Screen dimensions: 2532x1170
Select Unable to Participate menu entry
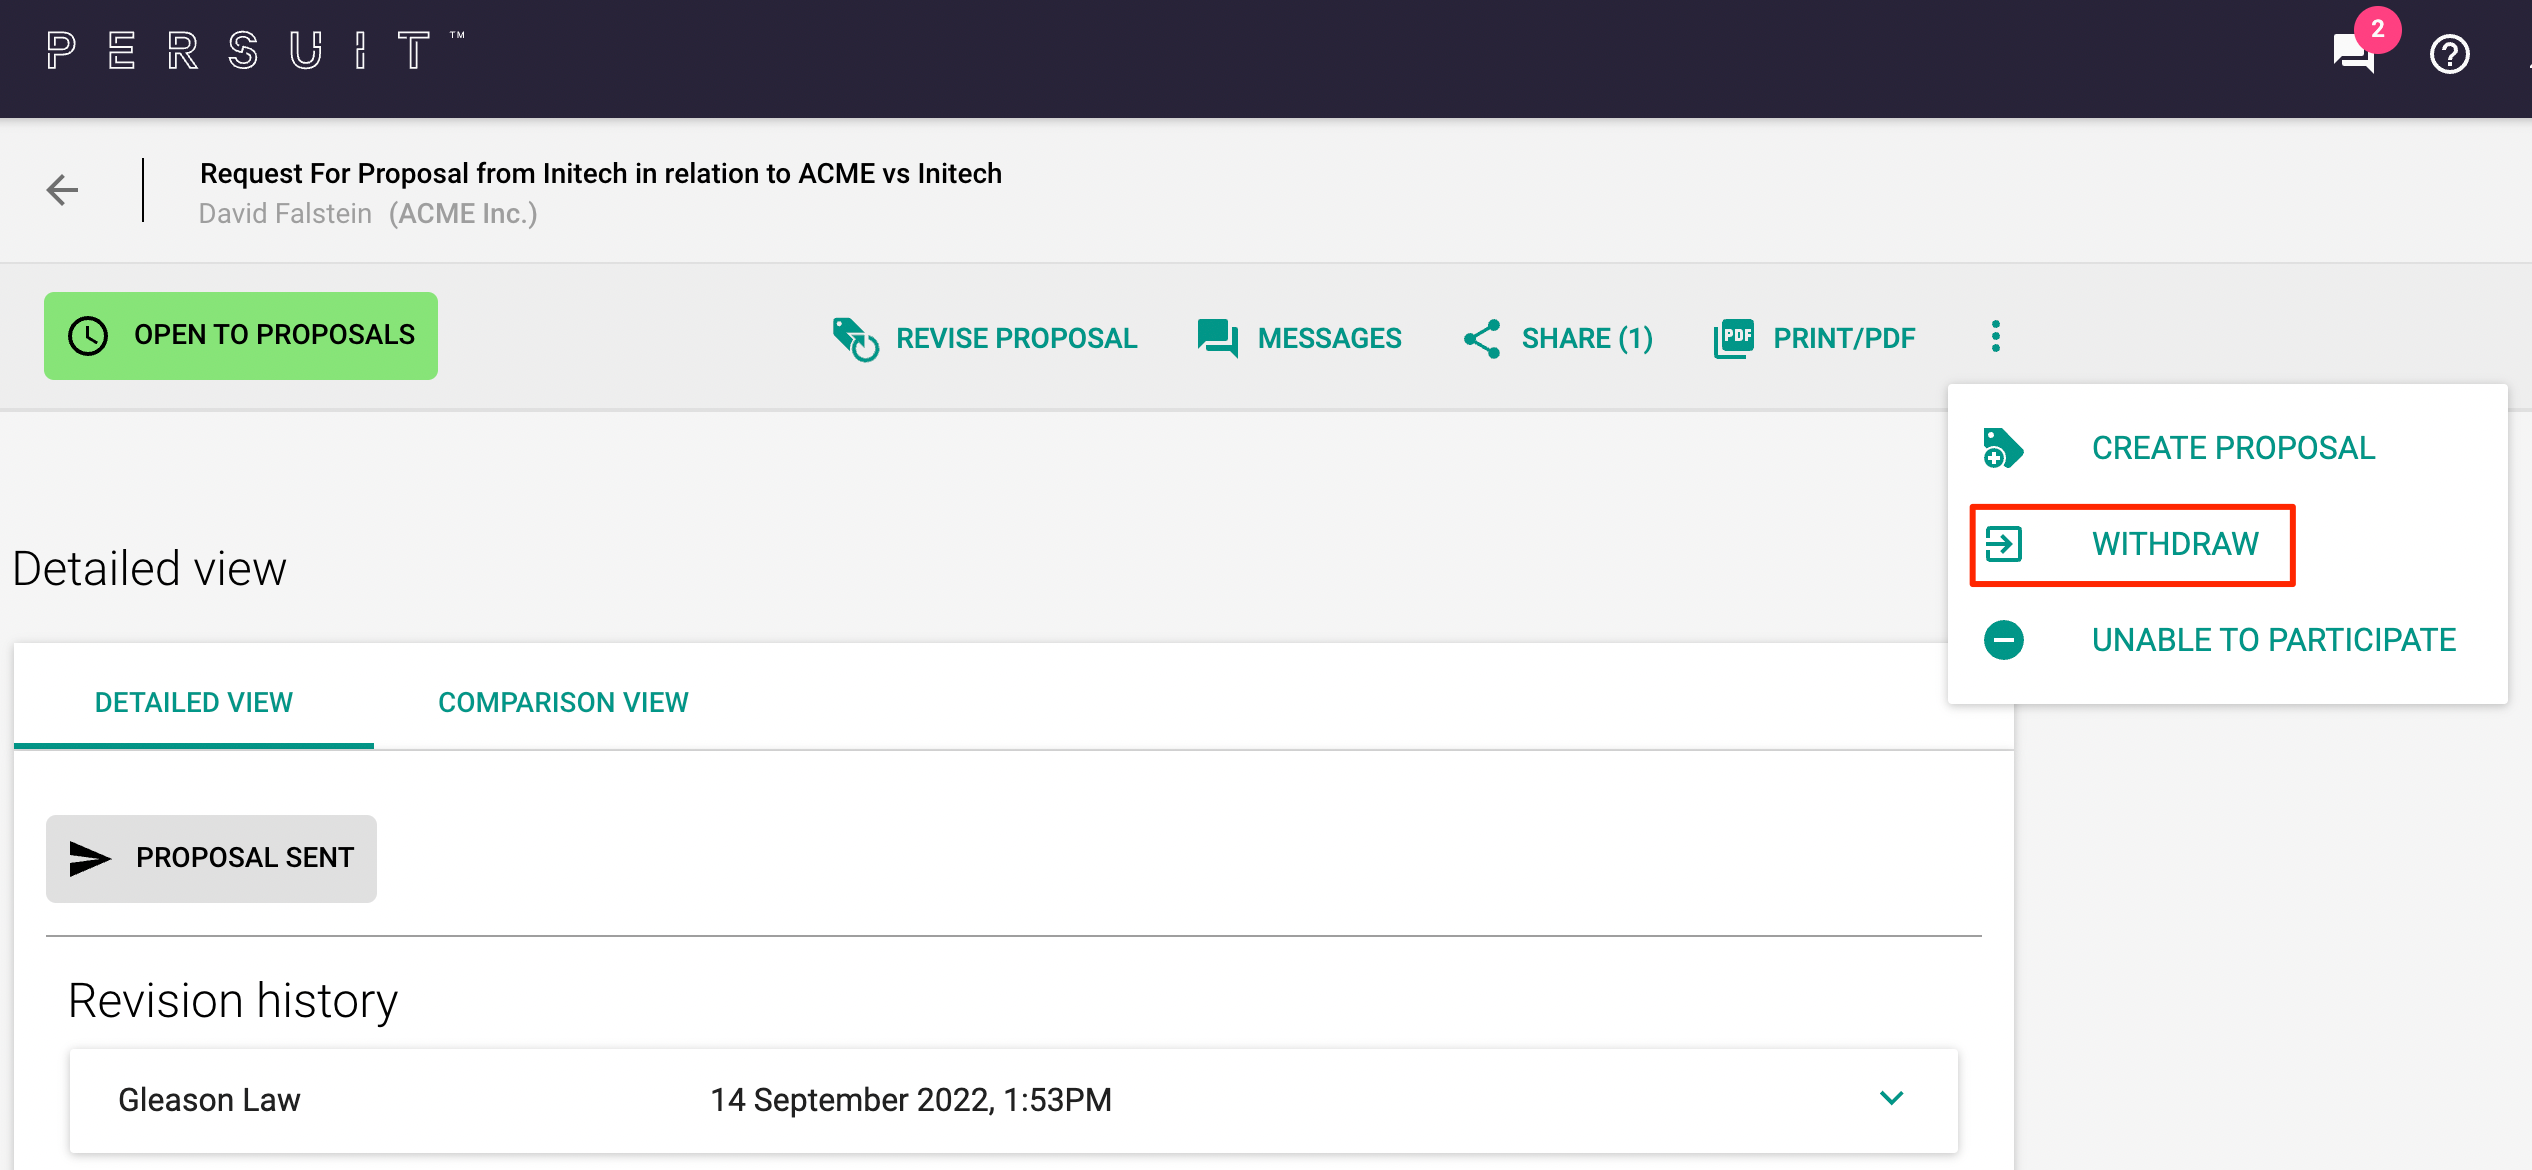coord(2228,640)
